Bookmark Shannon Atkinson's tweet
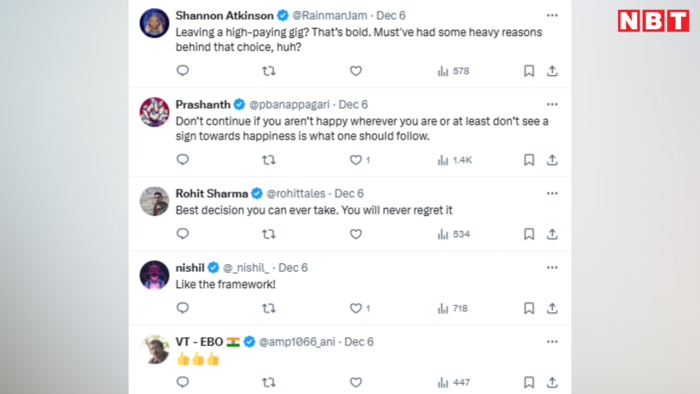 (529, 71)
